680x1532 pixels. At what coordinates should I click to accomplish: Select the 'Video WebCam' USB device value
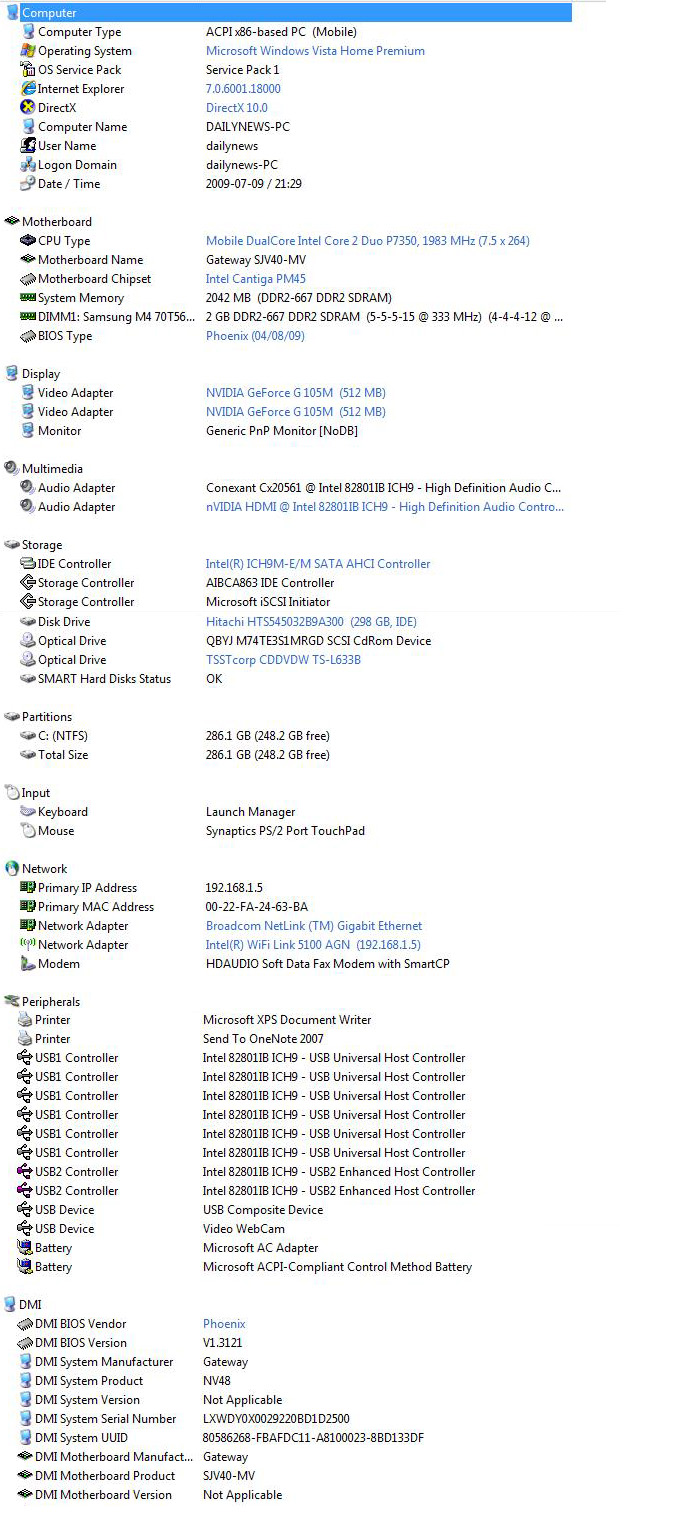244,1229
